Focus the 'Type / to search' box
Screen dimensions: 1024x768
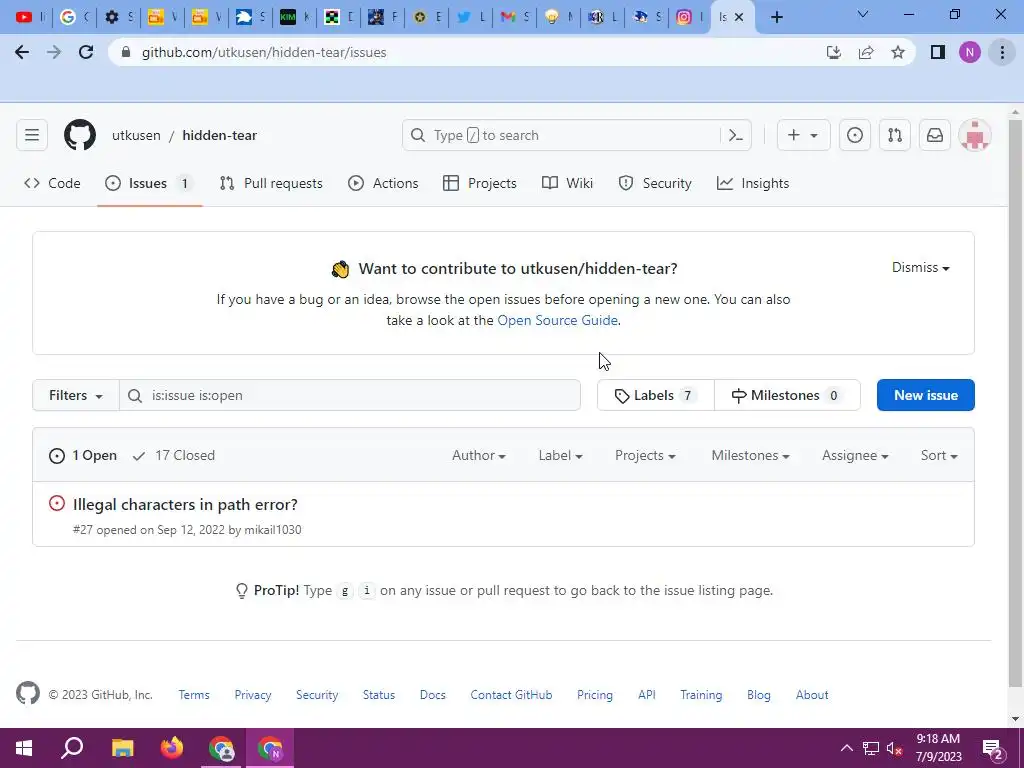click(x=564, y=135)
